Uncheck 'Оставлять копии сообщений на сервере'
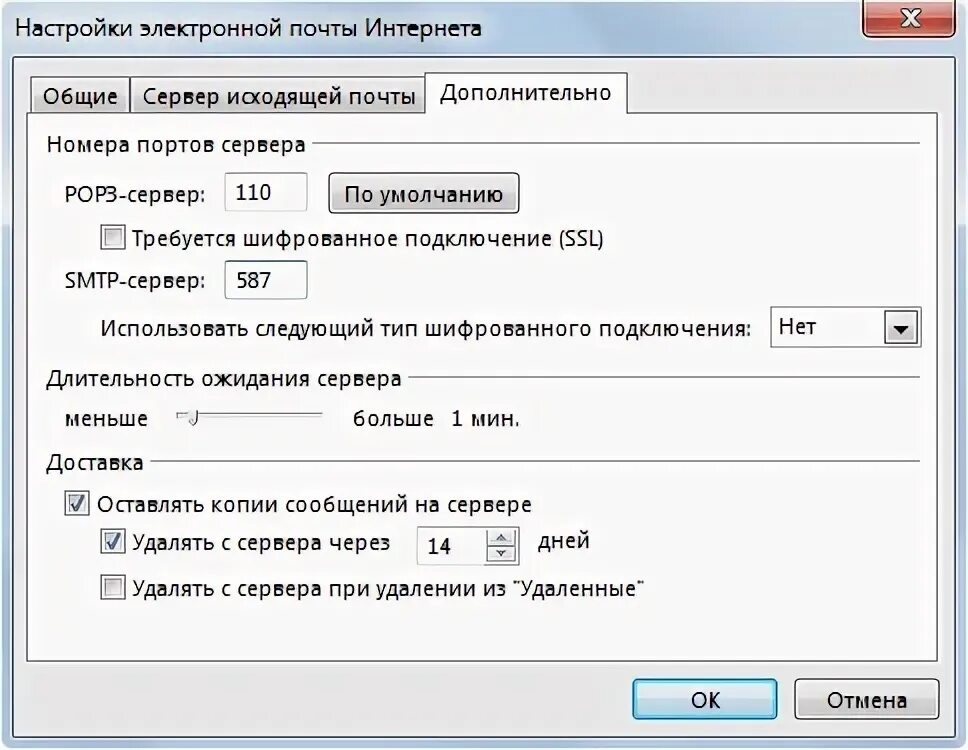 [x=77, y=504]
